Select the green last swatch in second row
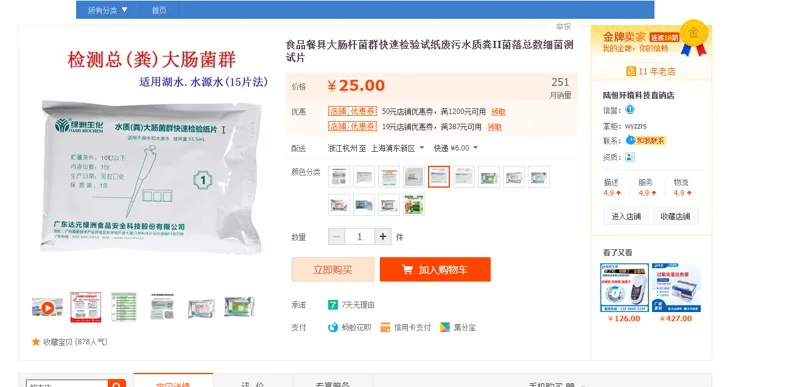 click(414, 205)
